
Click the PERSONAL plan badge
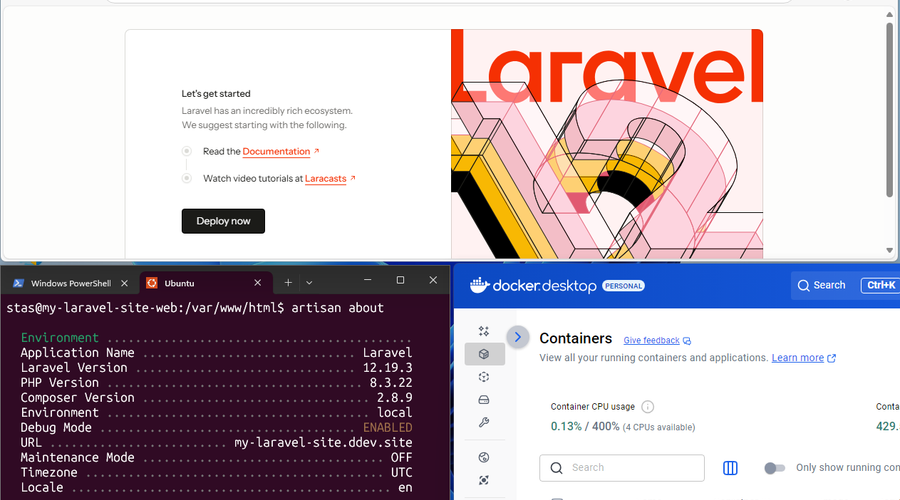[623, 286]
